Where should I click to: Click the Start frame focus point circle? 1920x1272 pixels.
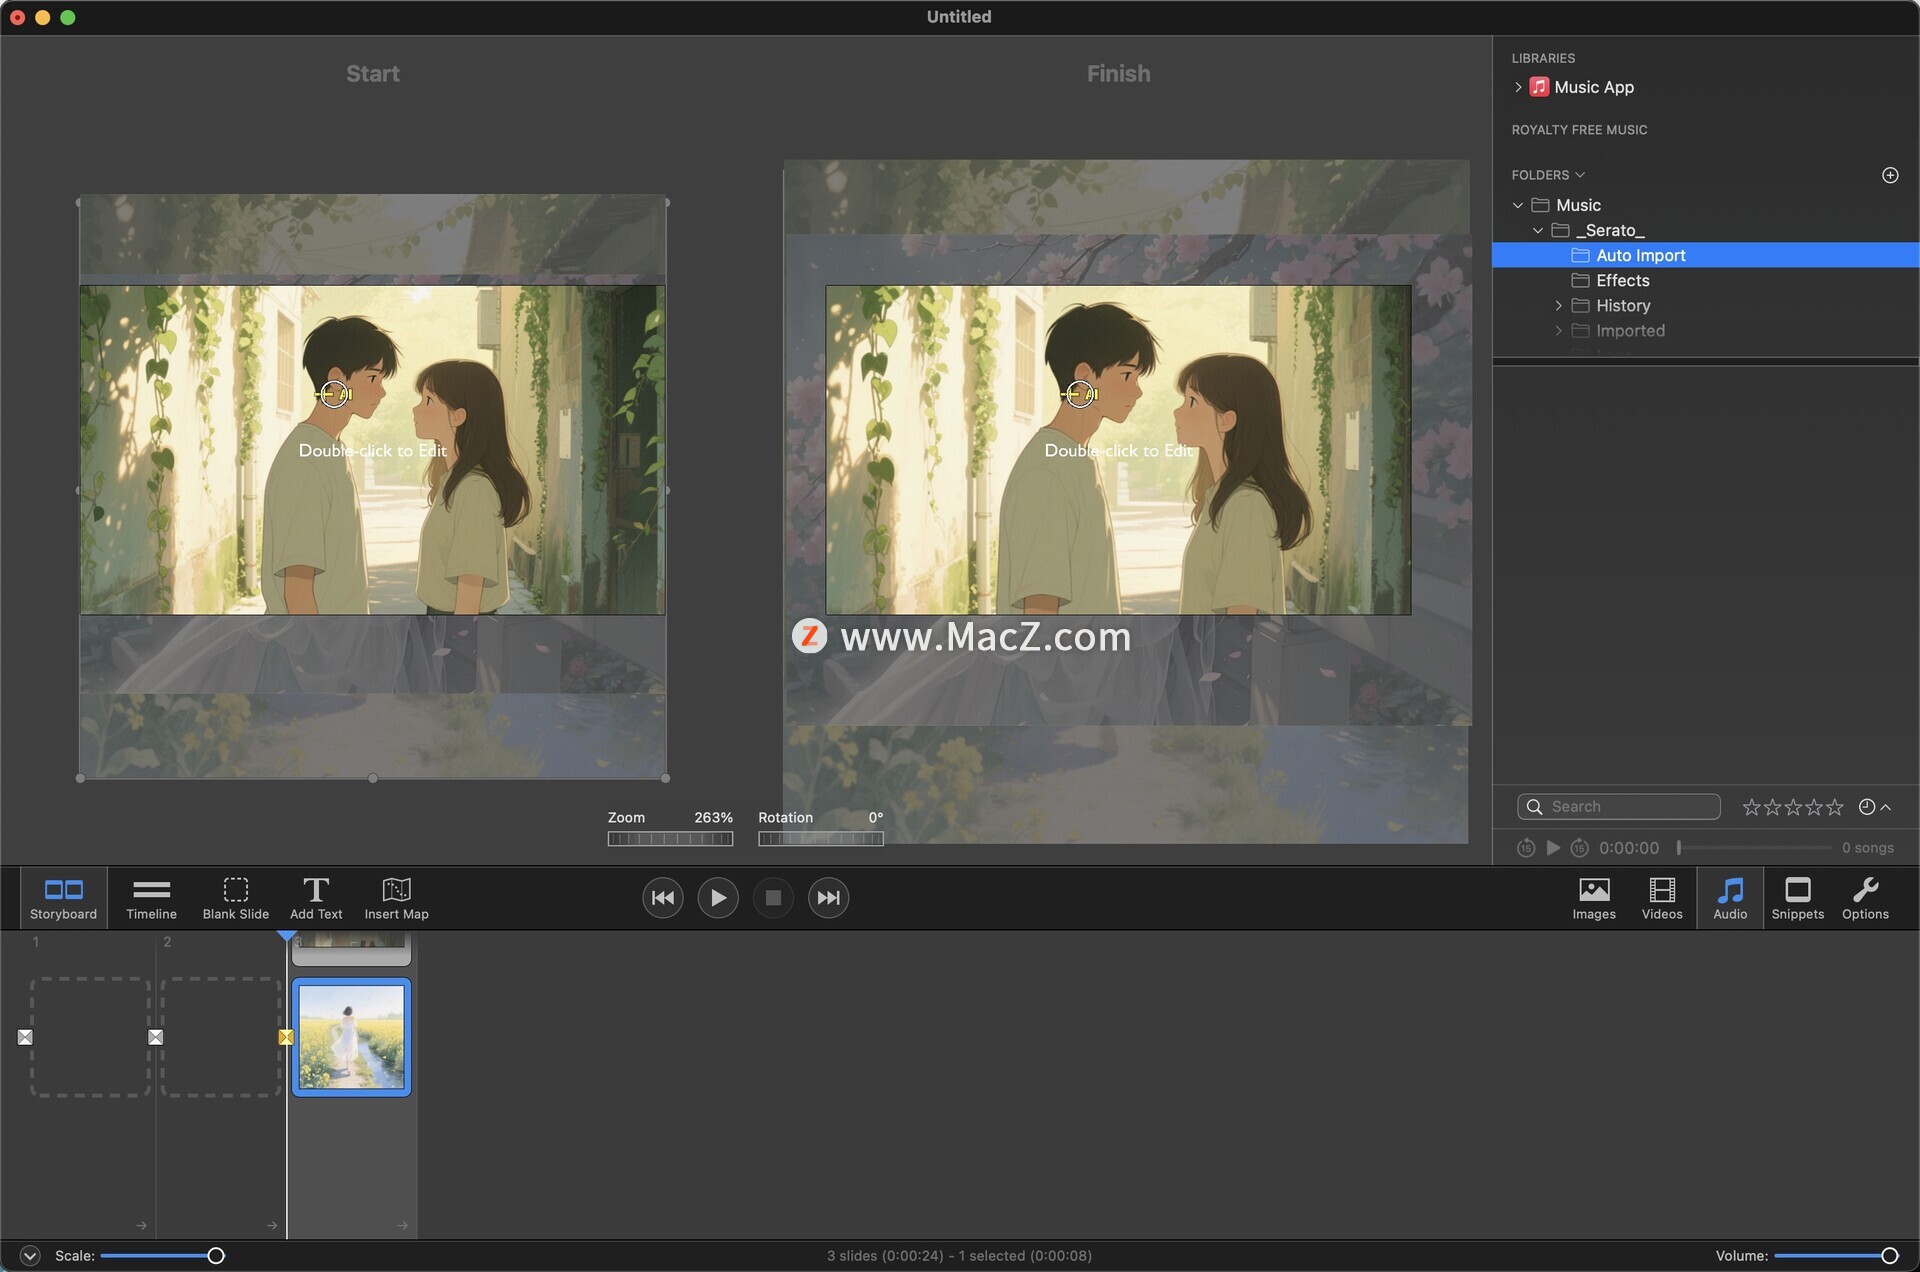[334, 394]
